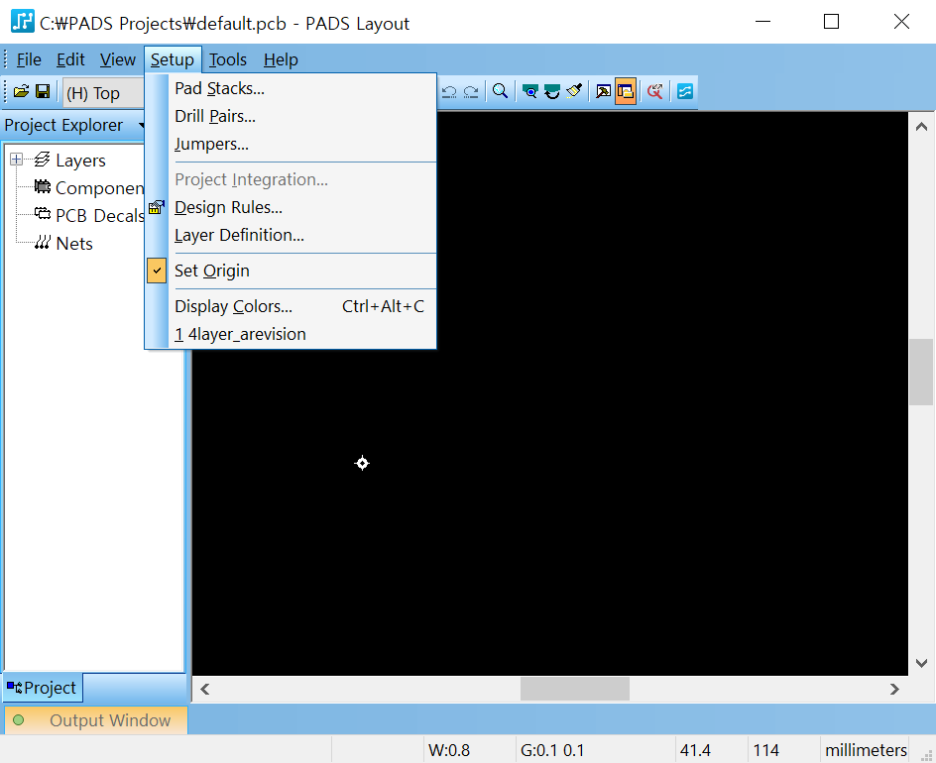Open the Edit menu
936x763 pixels.
pyautogui.click(x=70, y=60)
